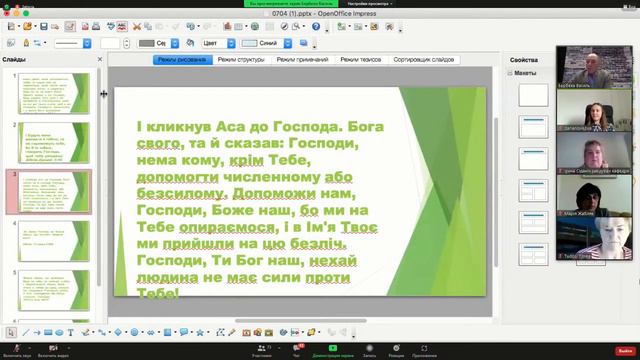
Task: Click the line width stepper arrows
Action: (127, 43)
